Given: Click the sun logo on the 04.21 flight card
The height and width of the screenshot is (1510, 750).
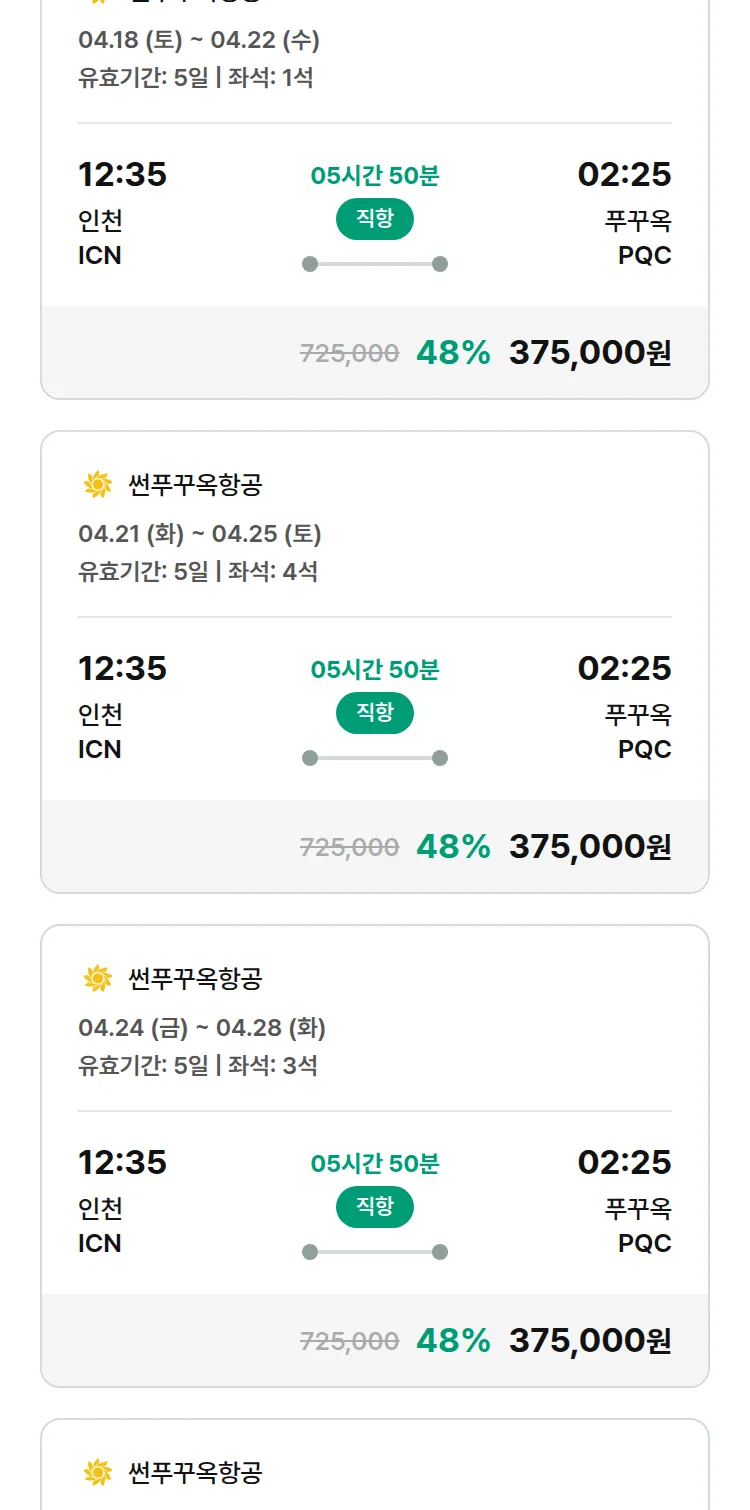Looking at the screenshot, I should pyautogui.click(x=98, y=485).
